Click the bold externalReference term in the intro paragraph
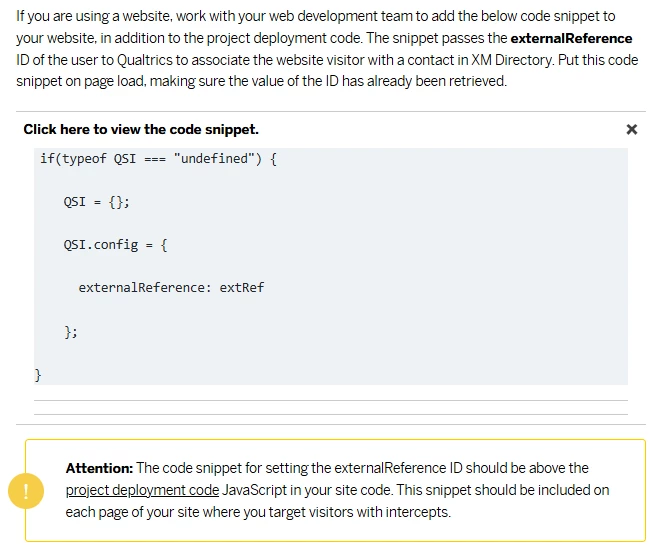The width and height of the screenshot is (664, 552). coord(571,38)
